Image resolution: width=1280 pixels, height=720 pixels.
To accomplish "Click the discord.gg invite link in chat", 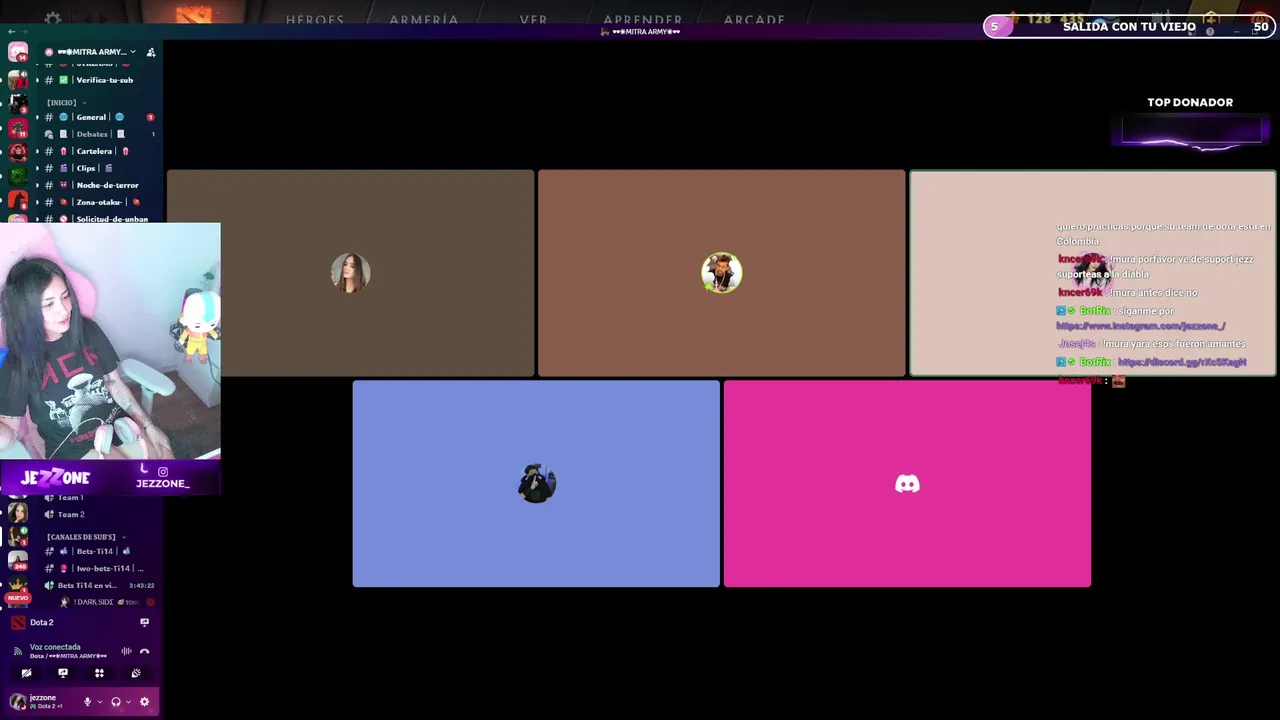I will pos(1182,362).
